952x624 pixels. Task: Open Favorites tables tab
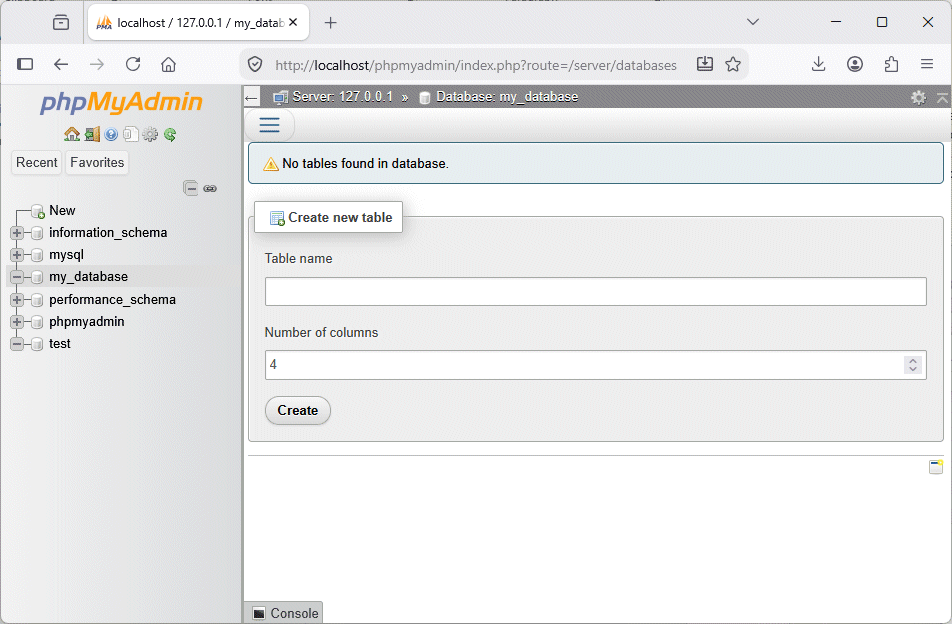click(x=97, y=163)
